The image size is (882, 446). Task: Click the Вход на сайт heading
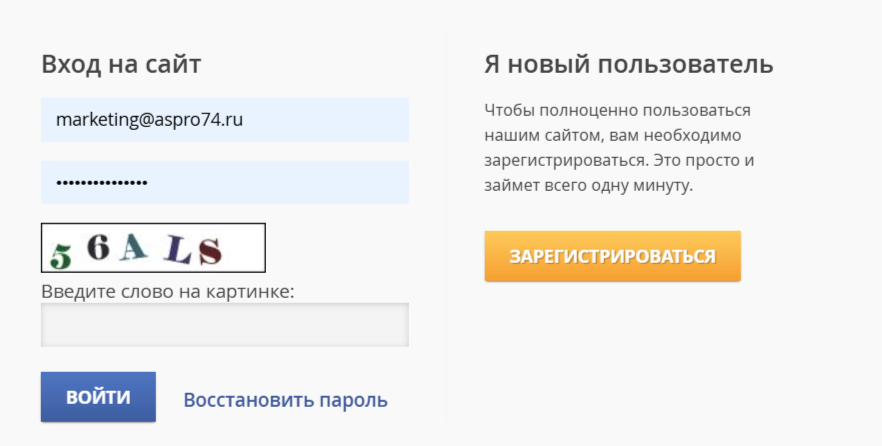(x=121, y=65)
